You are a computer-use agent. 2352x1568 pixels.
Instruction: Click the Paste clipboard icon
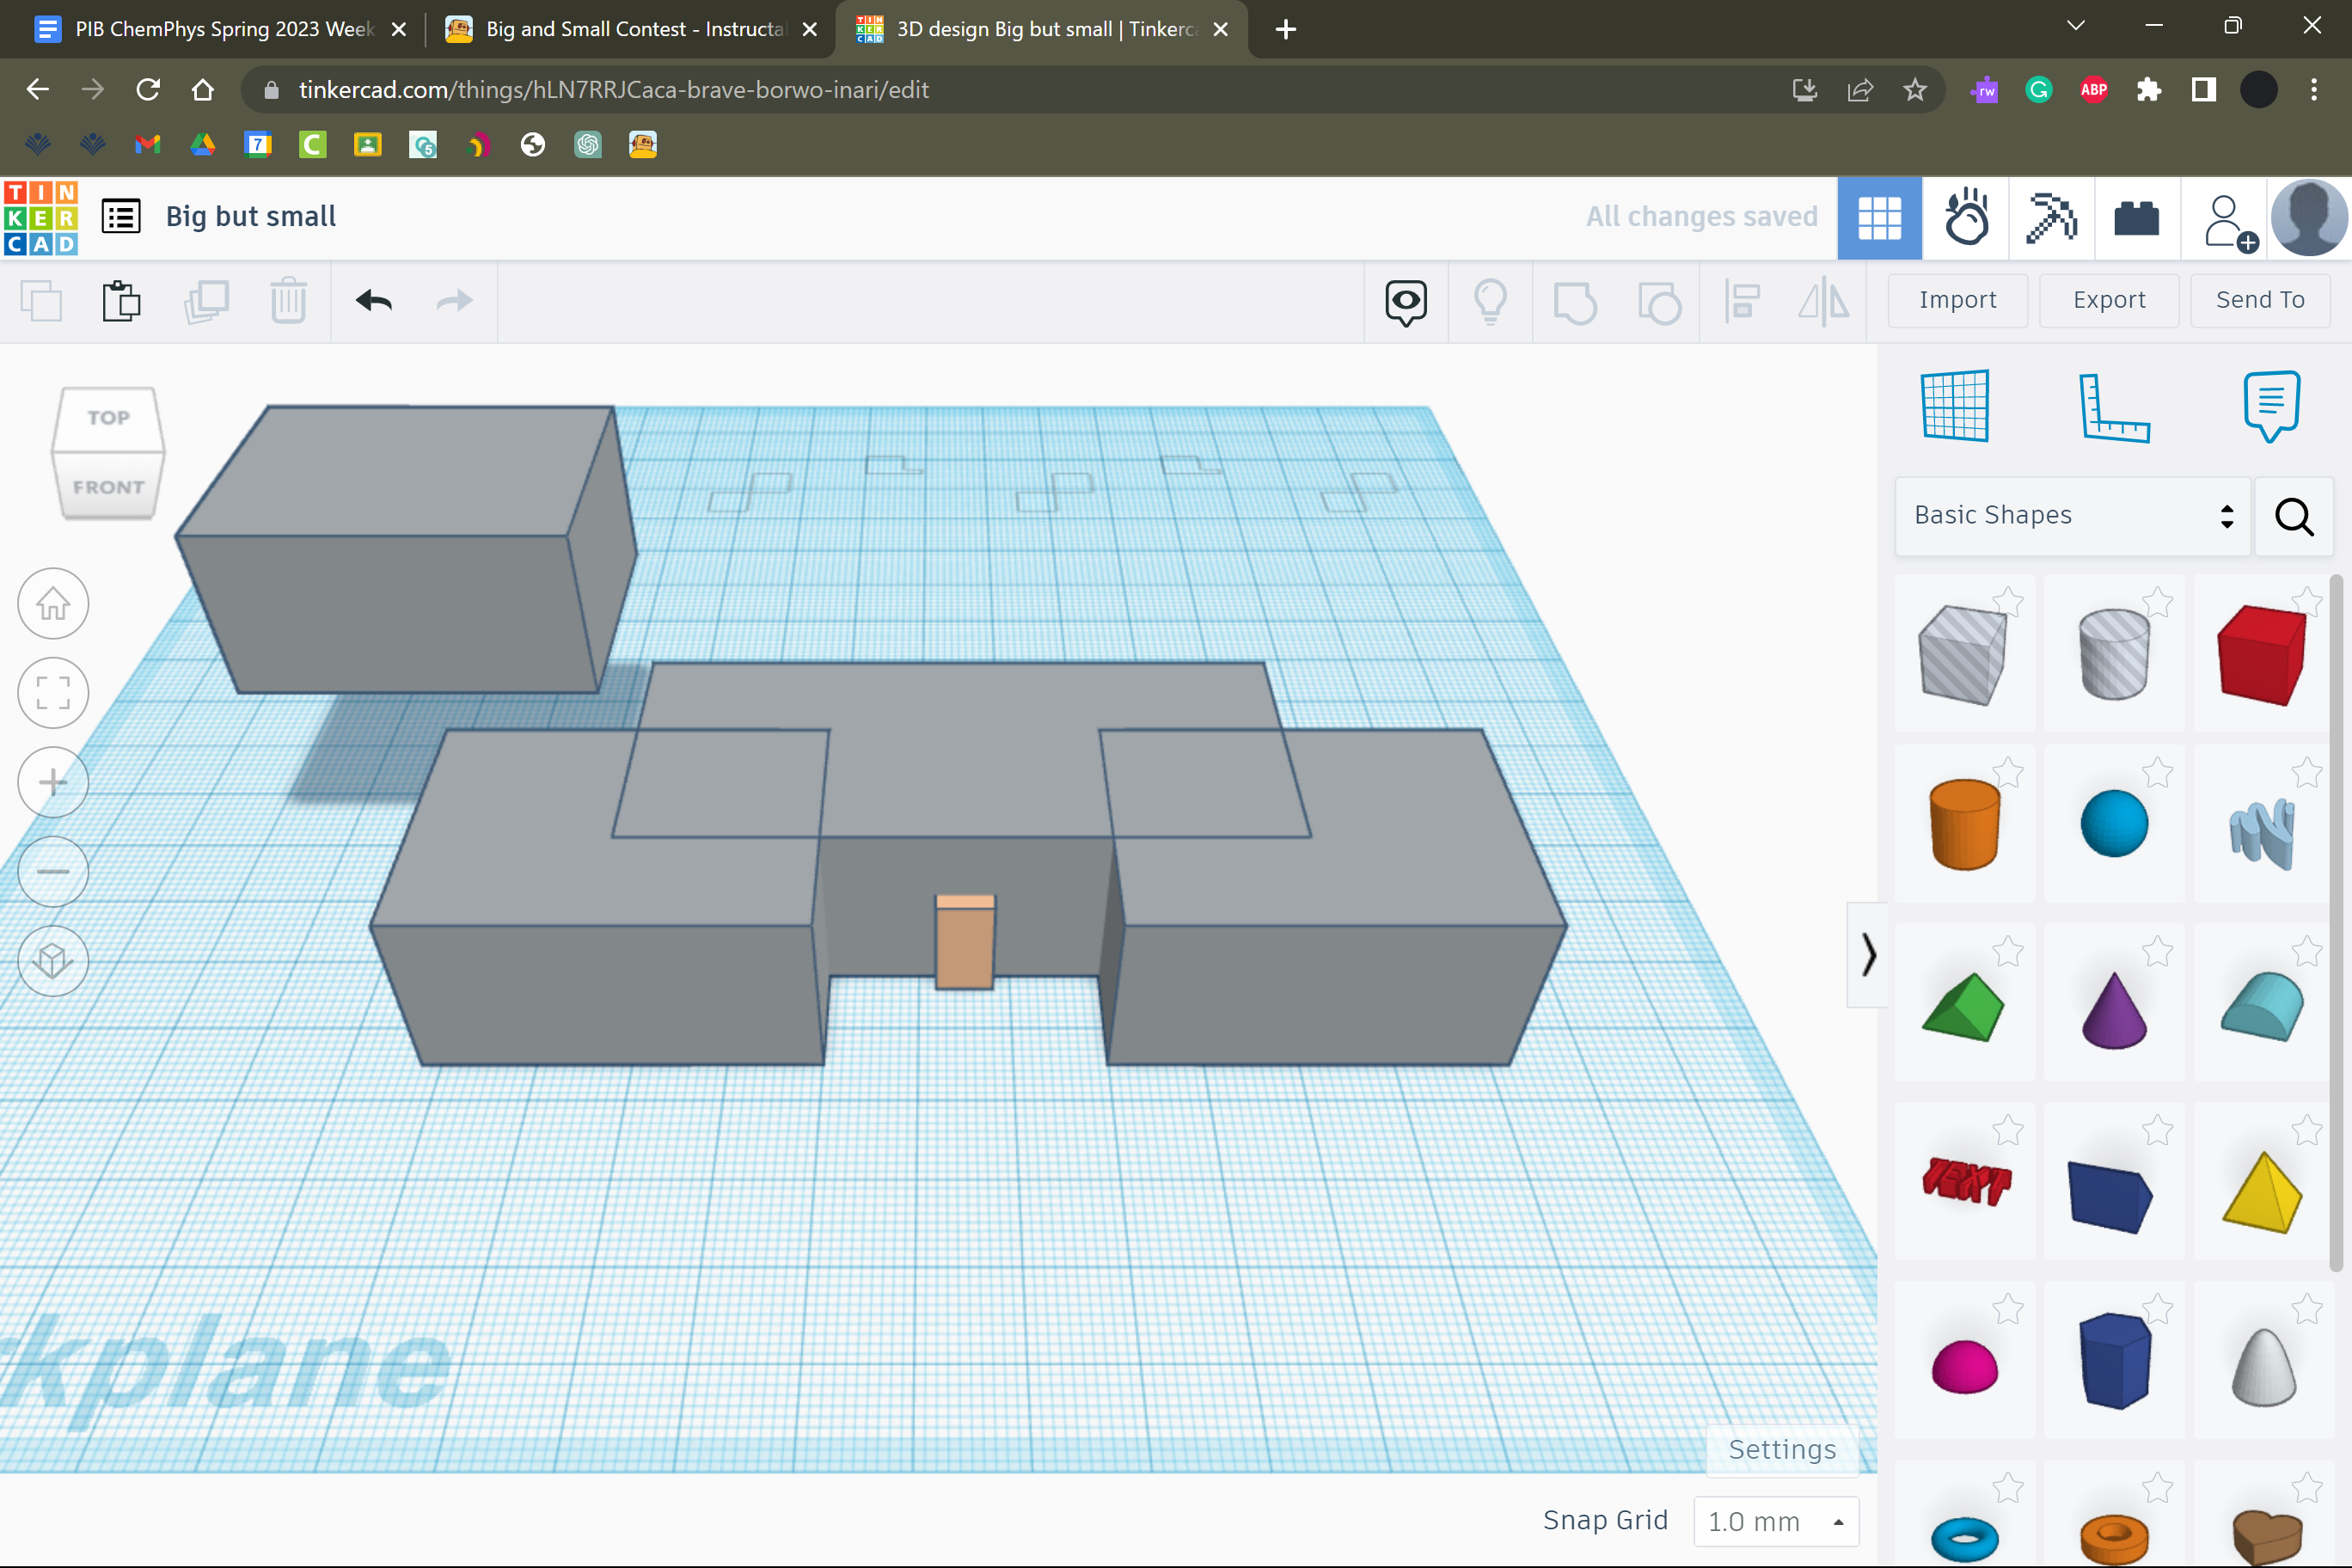pos(122,301)
